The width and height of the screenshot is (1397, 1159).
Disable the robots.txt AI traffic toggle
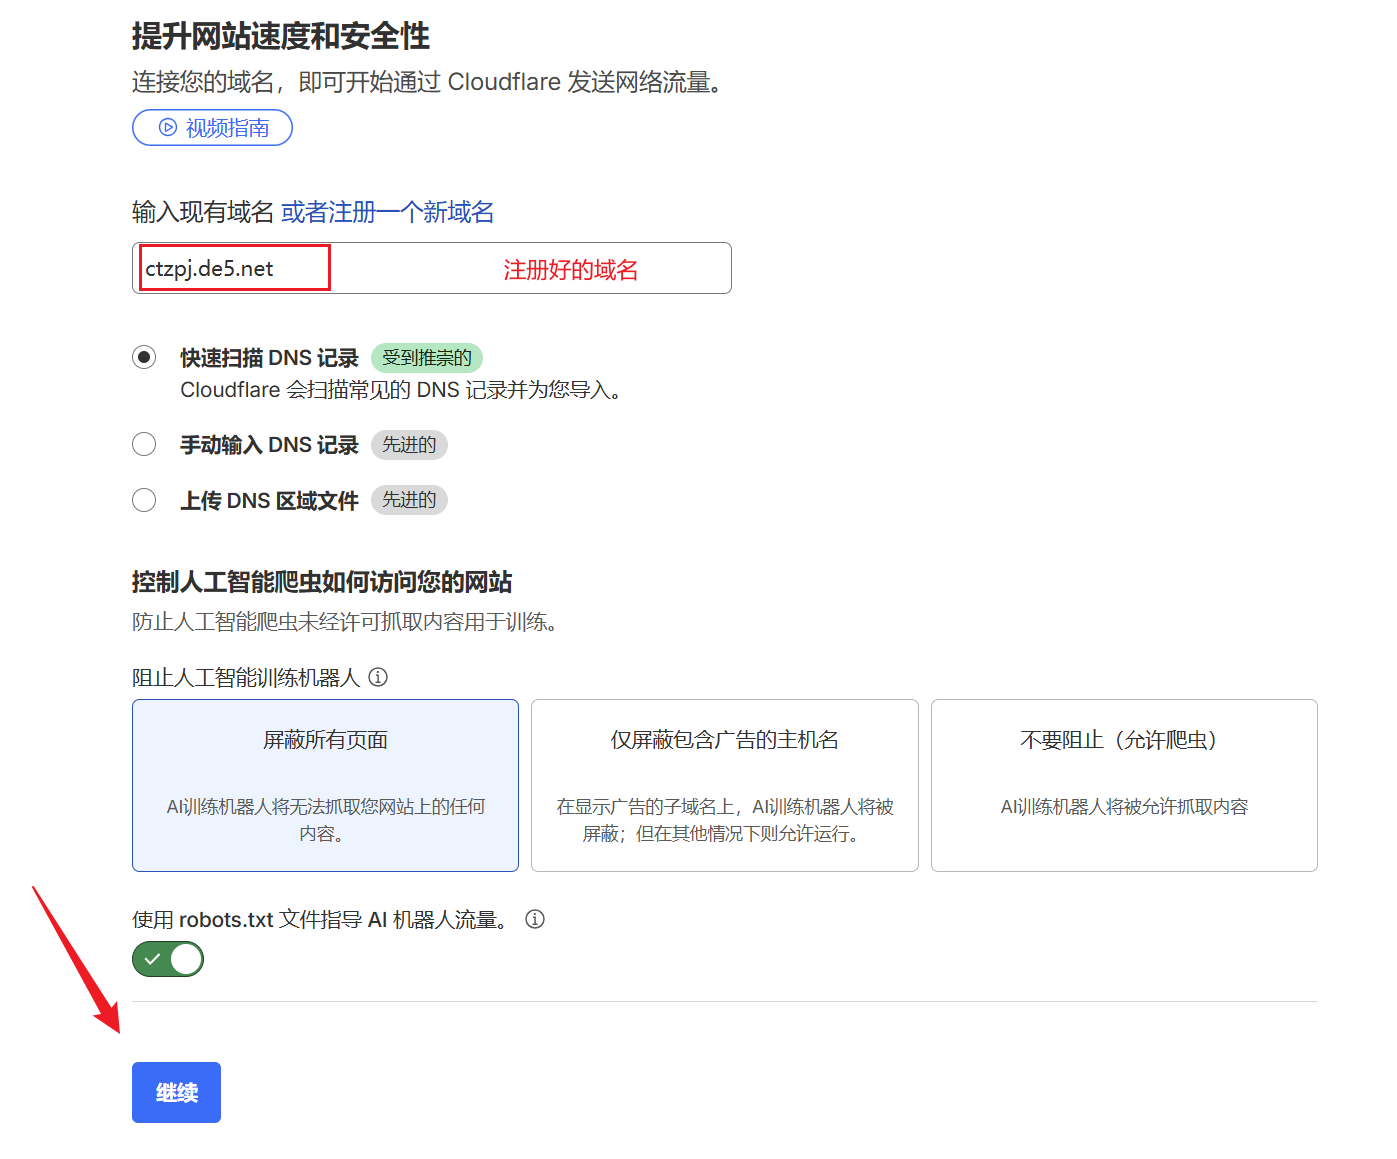click(x=168, y=959)
